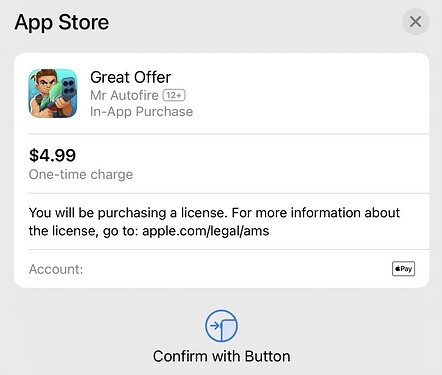Screen dimensions: 442x375
Task: Open the apple.com/legal/ams link
Action: [206, 231]
